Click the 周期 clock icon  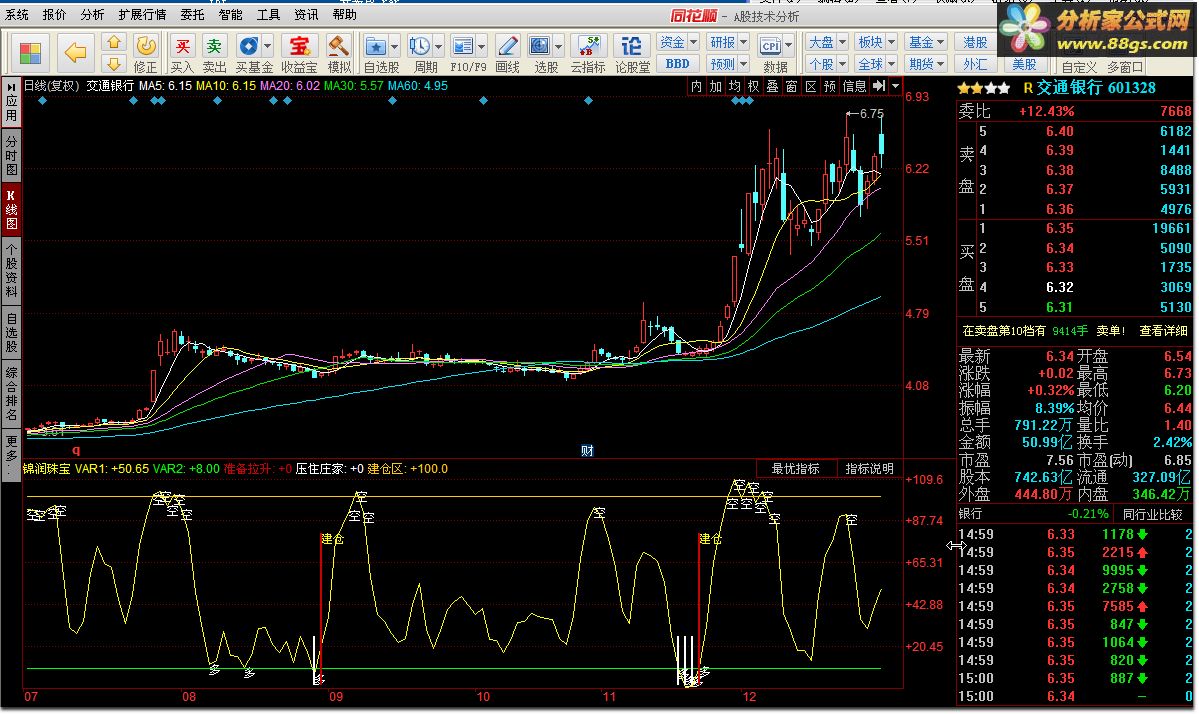[x=419, y=46]
